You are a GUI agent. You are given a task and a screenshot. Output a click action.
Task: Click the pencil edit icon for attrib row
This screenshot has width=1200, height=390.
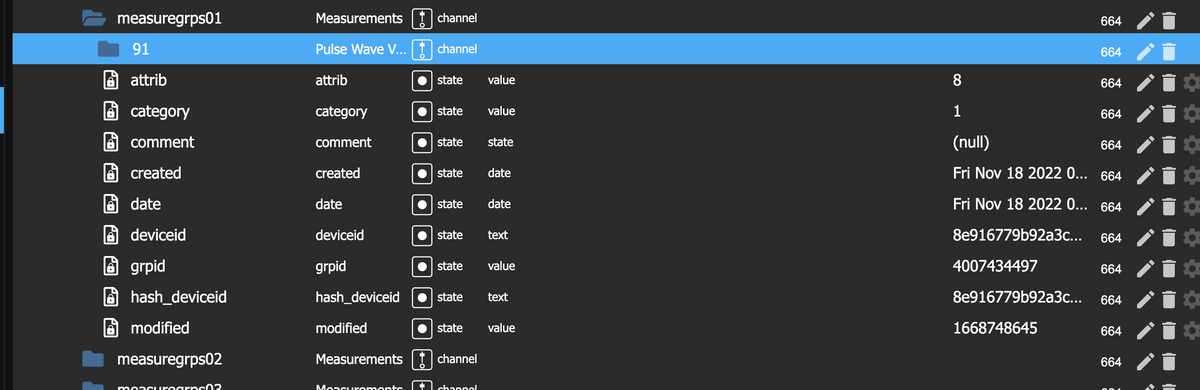1146,83
